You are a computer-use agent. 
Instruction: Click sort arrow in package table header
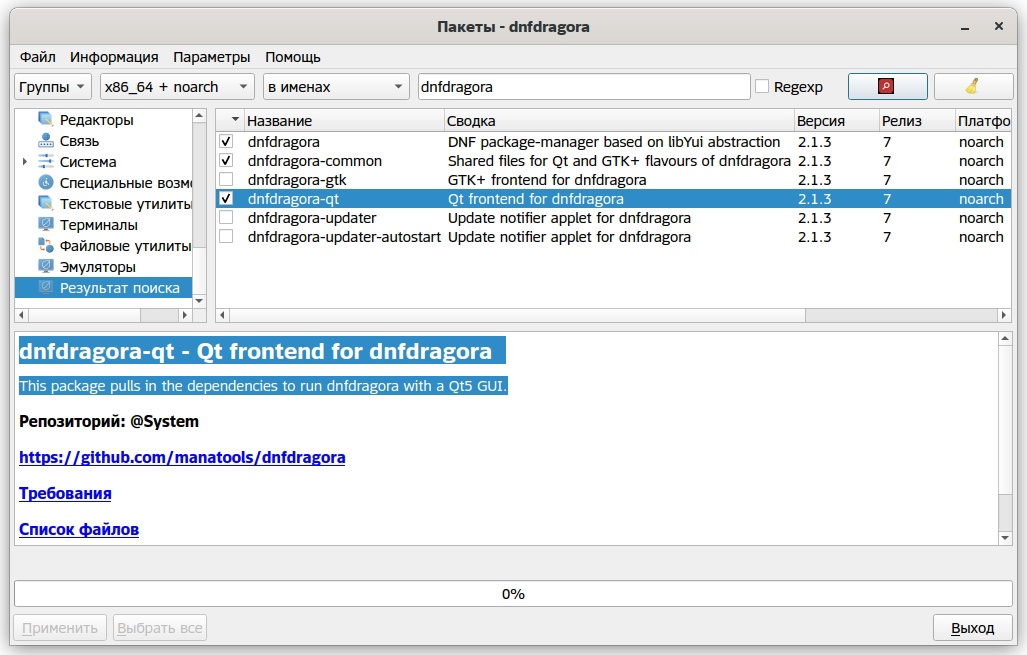pyautogui.click(x=235, y=120)
